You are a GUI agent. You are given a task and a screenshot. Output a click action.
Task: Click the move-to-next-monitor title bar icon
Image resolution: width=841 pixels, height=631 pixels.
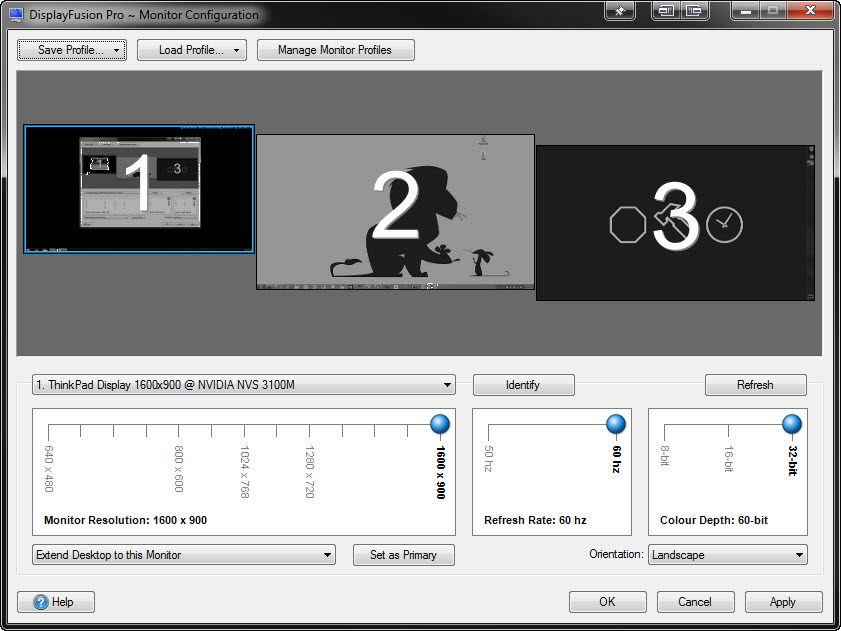pyautogui.click(x=666, y=11)
